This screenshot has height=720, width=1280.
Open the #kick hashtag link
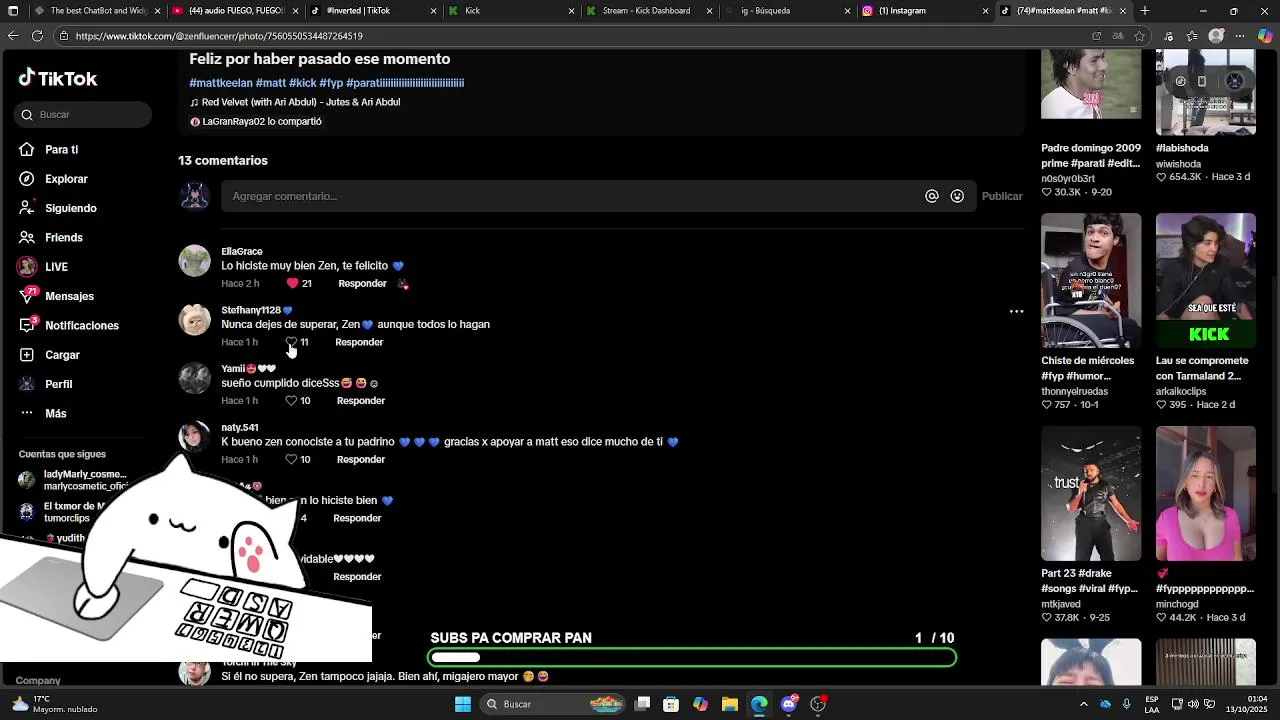click(302, 83)
